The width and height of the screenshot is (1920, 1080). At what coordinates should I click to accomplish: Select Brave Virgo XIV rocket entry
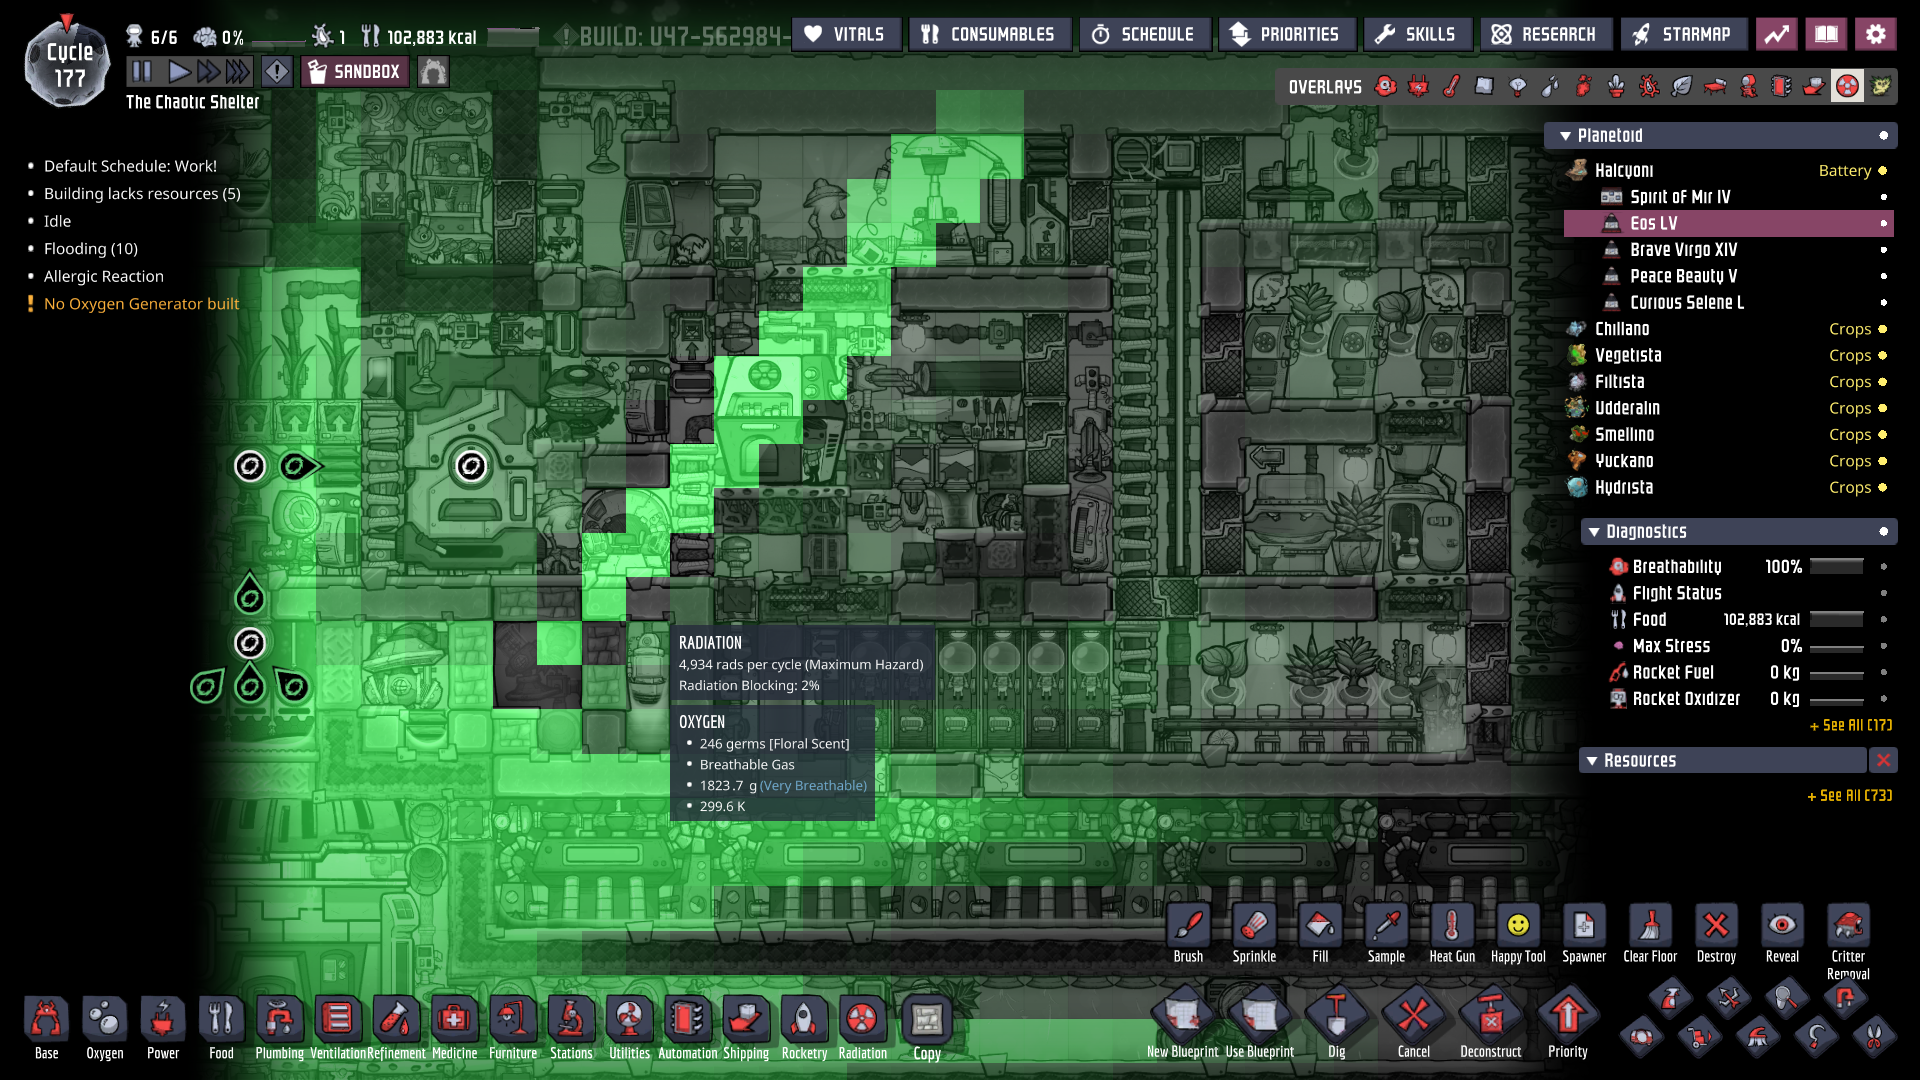1683,250
